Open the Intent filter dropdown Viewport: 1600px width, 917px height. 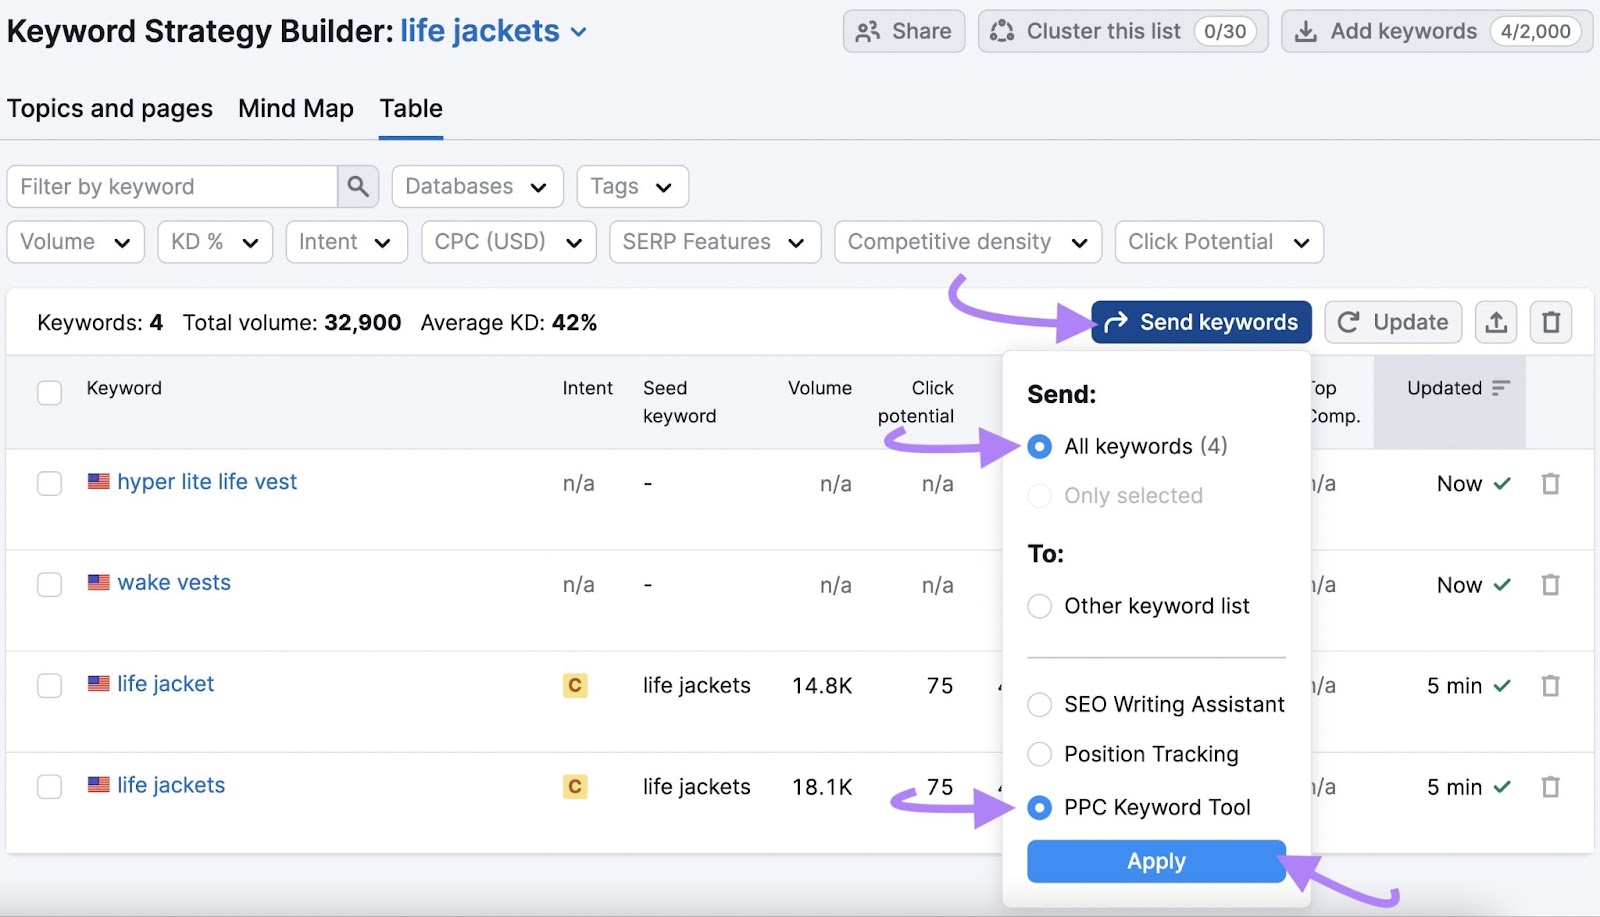pyautogui.click(x=346, y=242)
